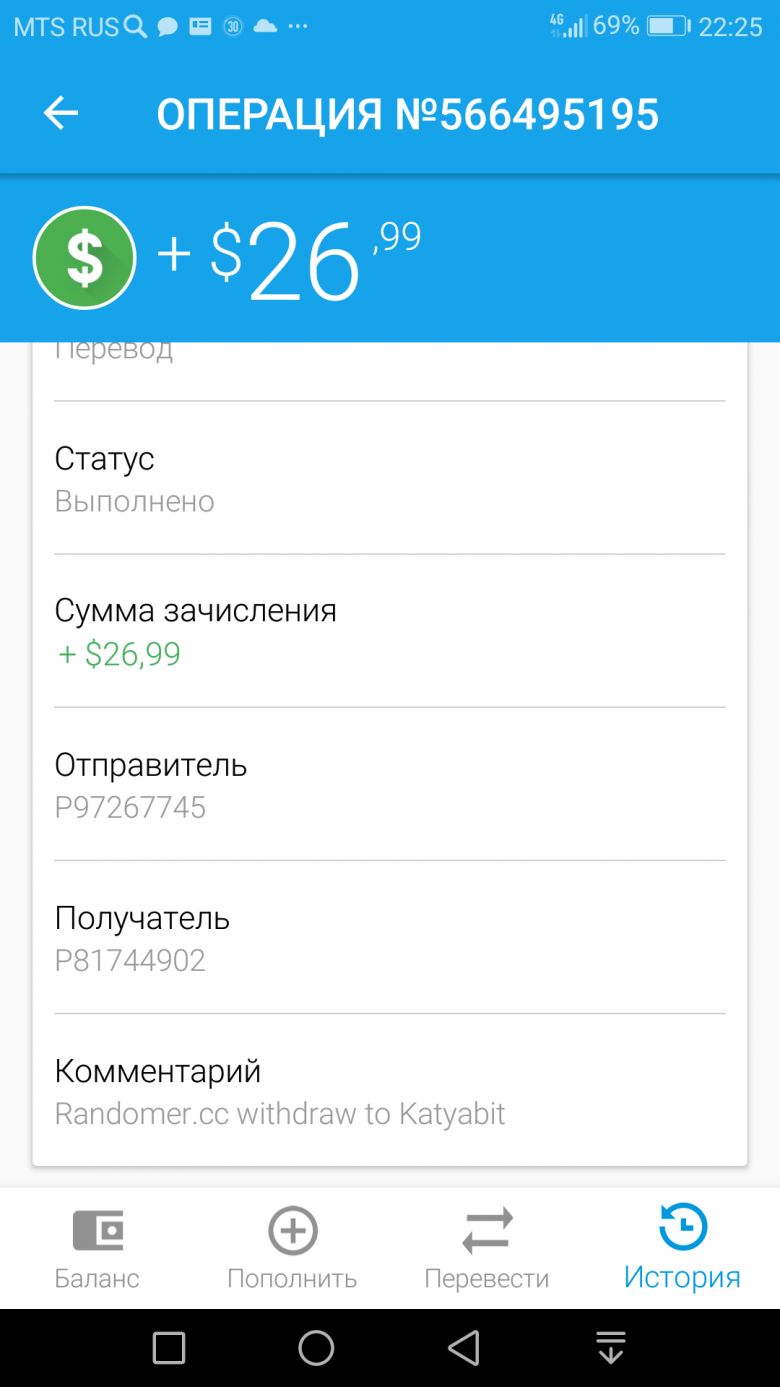Tap the История clock icon
The height and width of the screenshot is (1387, 780).
click(683, 1228)
